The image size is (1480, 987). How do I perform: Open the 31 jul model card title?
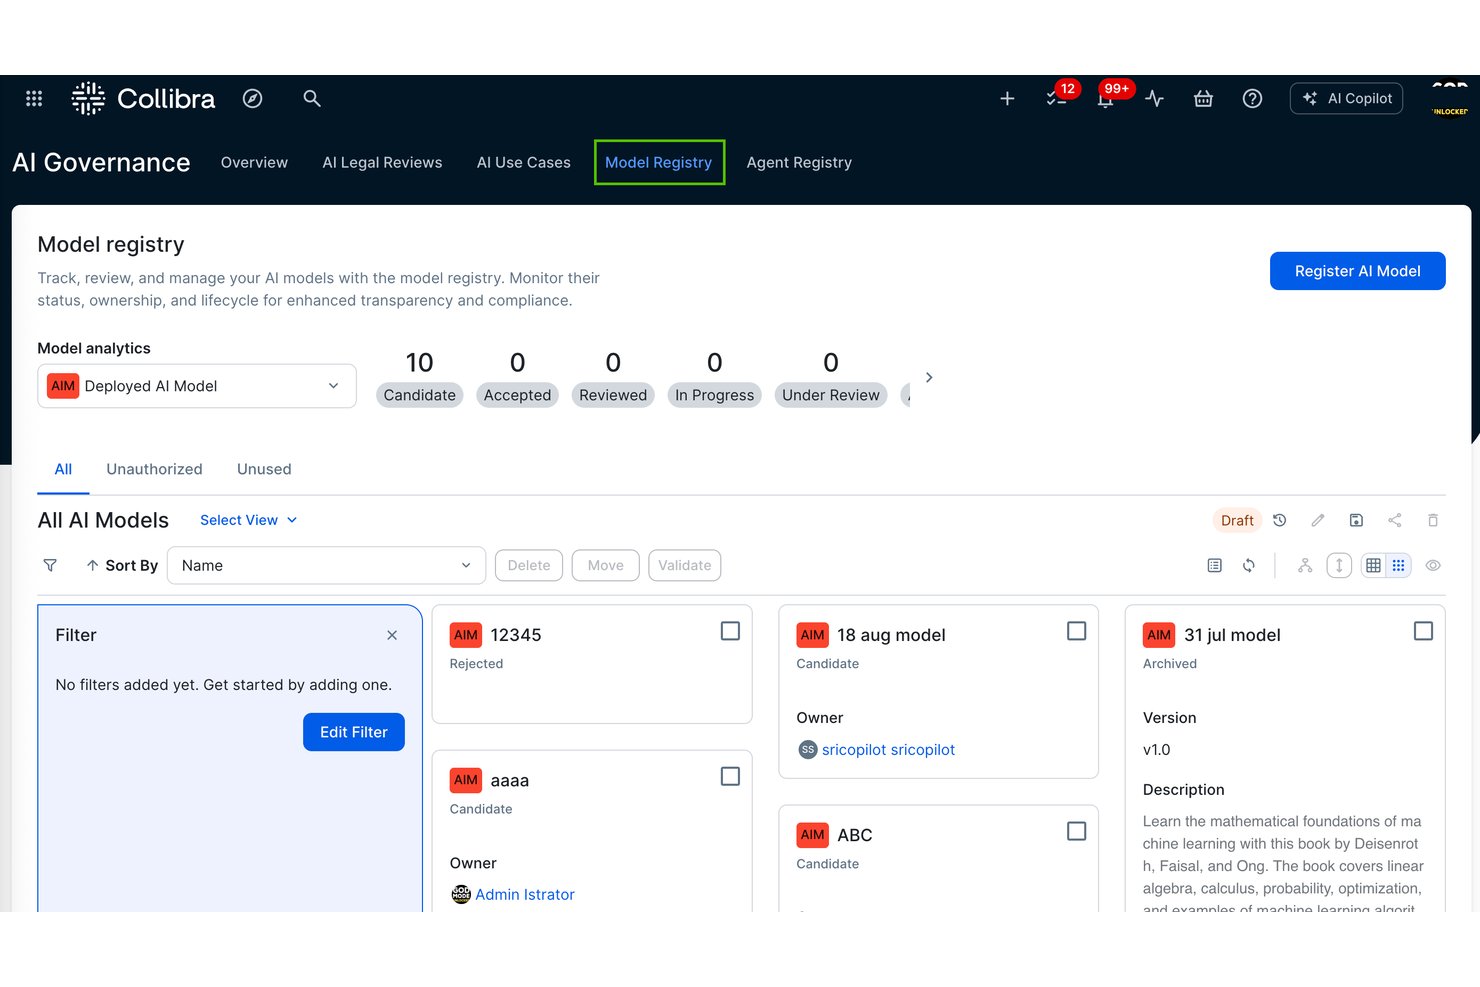pos(1232,635)
